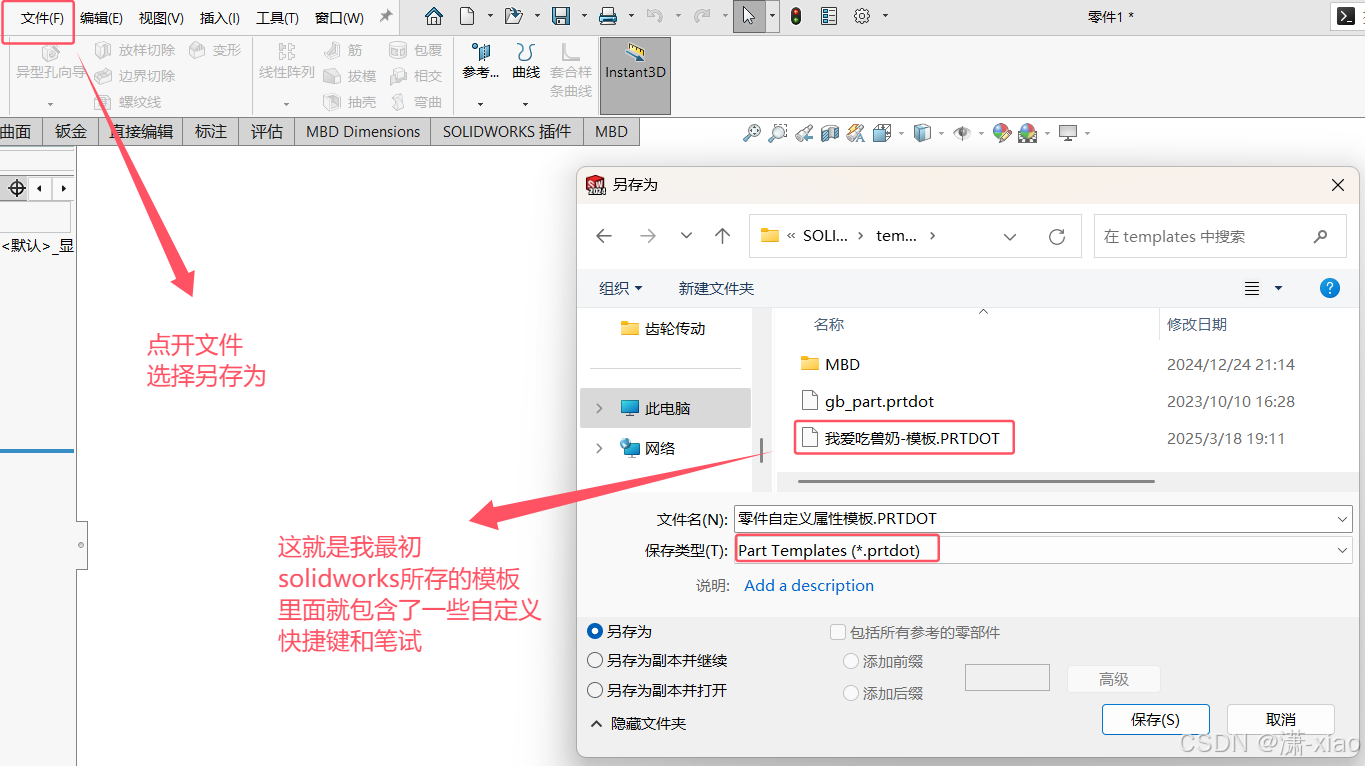The image size is (1365, 766).
Task: Open the 文件(F) menu
Action: (42, 18)
